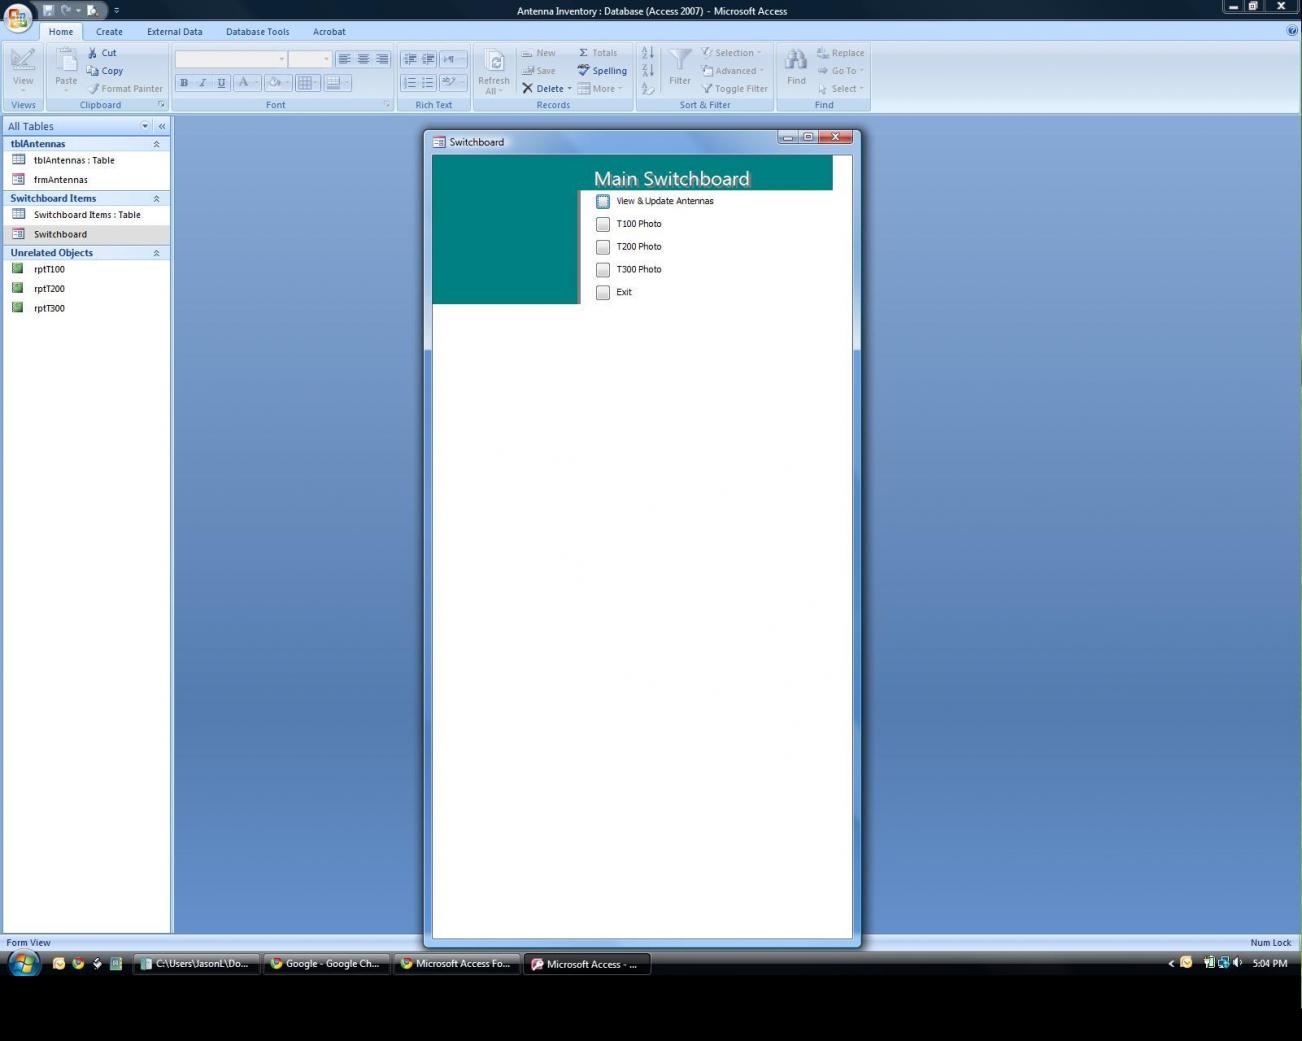The image size is (1302, 1041).
Task: Click the Paste button
Action: click(66, 69)
